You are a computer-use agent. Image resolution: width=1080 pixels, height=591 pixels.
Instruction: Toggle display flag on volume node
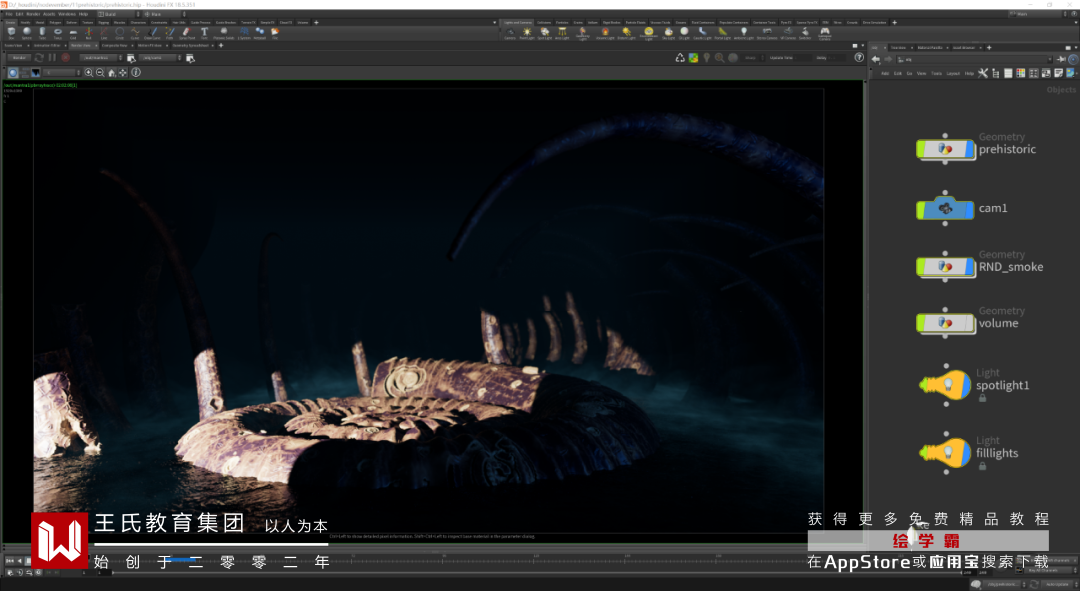click(970, 323)
